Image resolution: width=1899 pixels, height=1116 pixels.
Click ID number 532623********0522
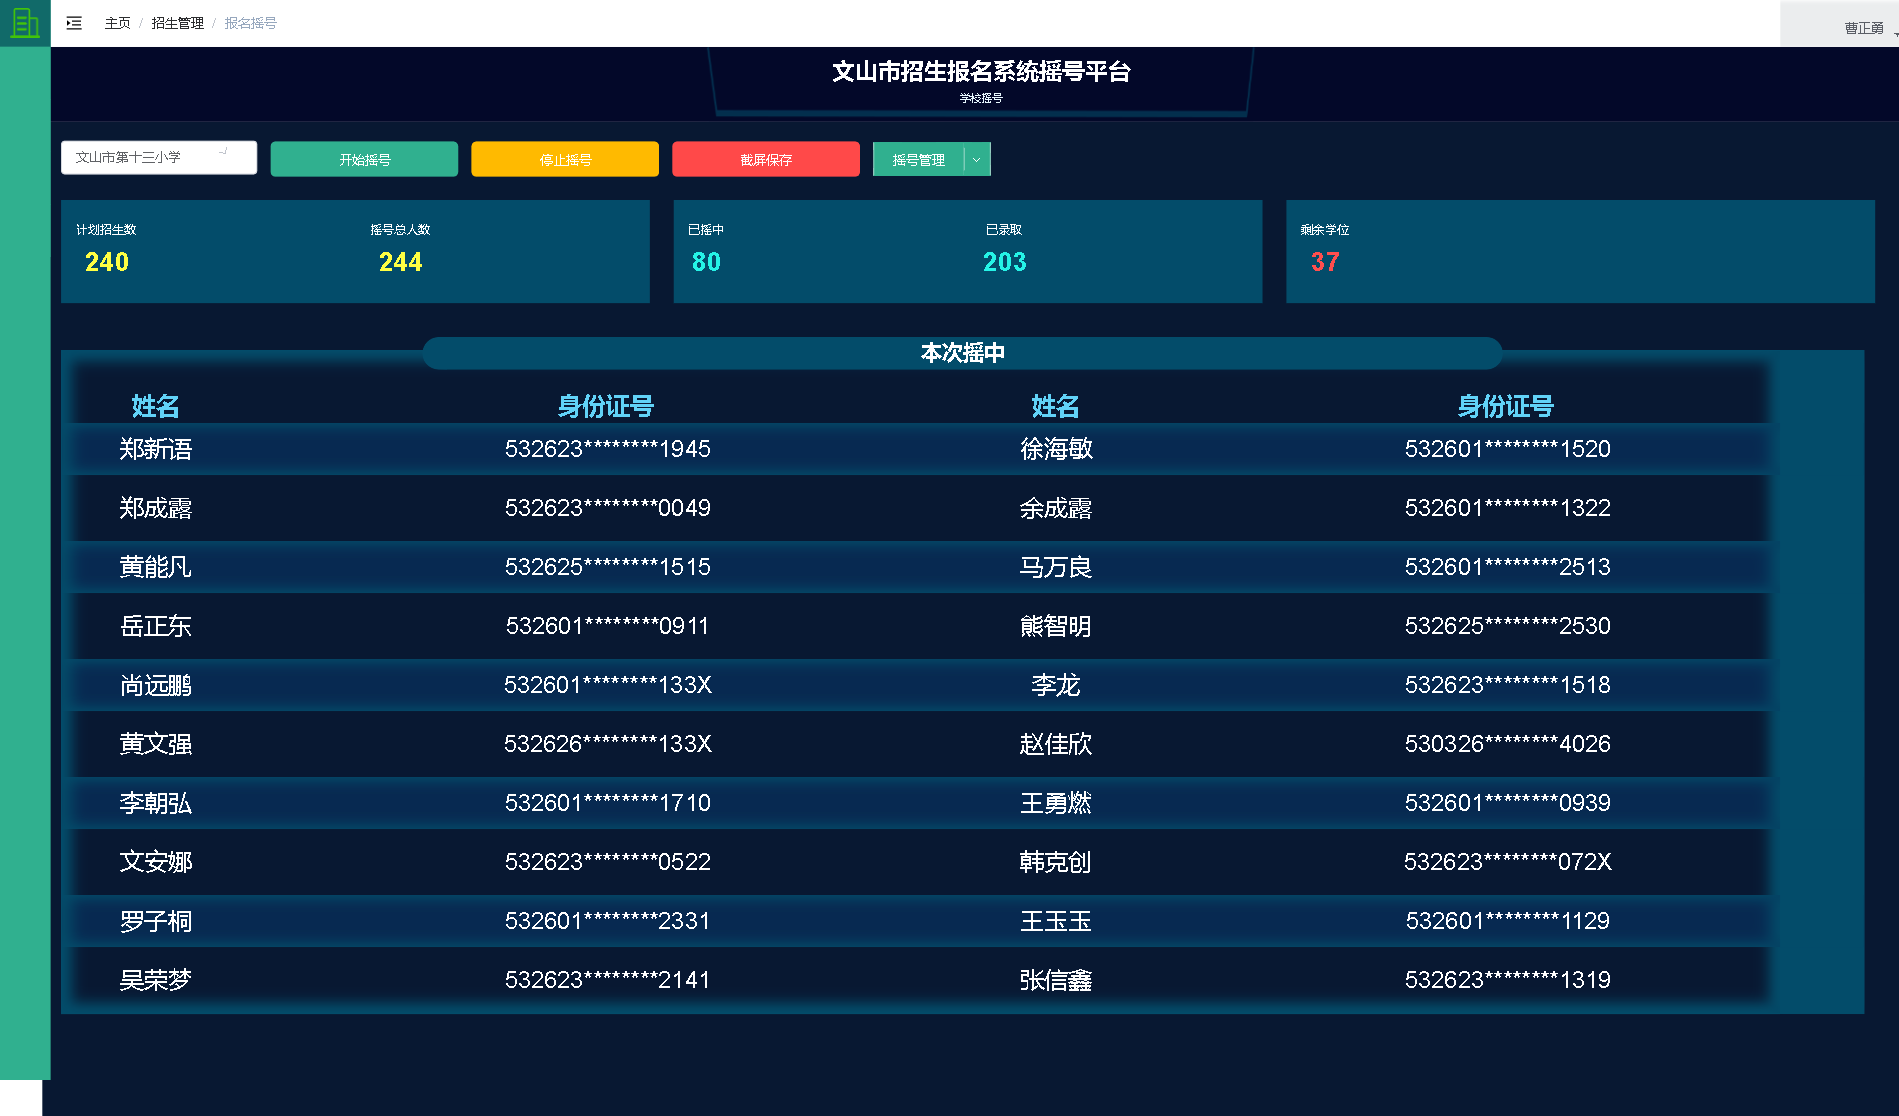[607, 862]
